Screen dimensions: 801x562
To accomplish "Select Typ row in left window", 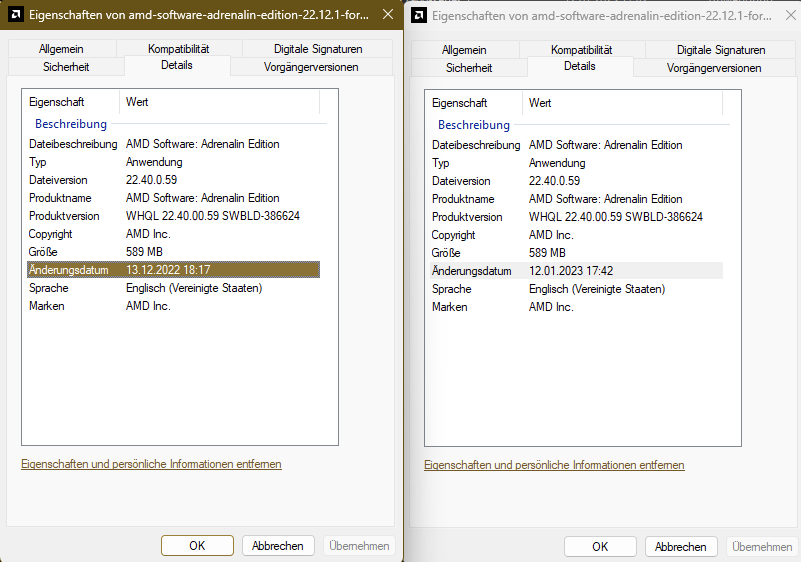I will pos(173,162).
